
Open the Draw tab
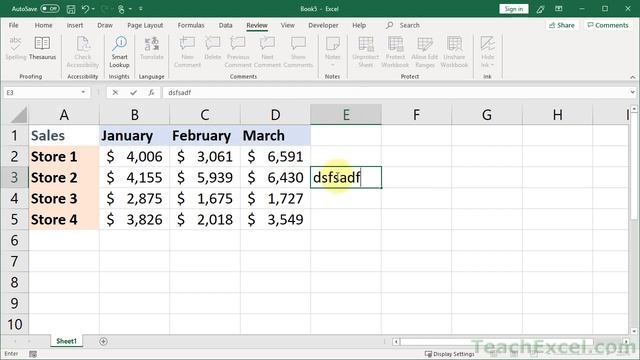click(x=105, y=25)
